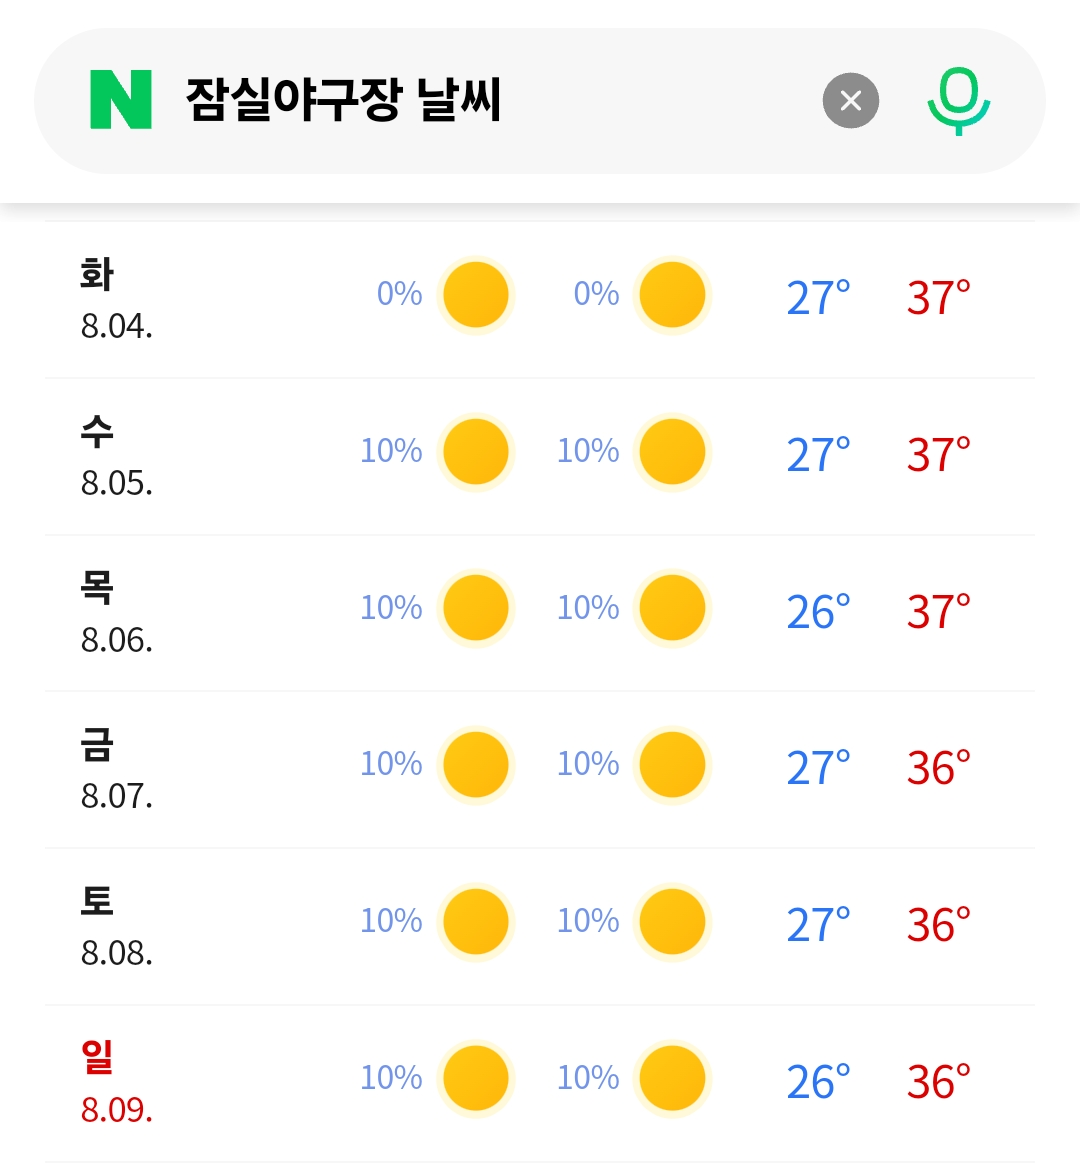Click Wednesday 8.05 morning sun icon
Viewport: 1080px width, 1168px height.
tap(476, 451)
